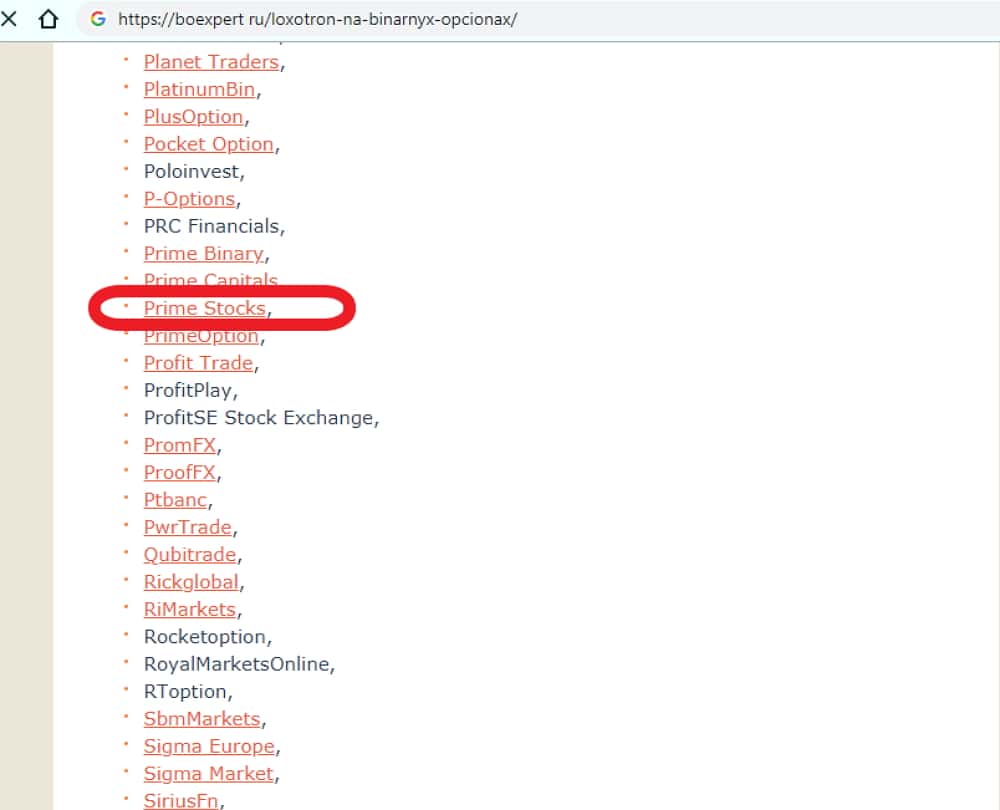Screen dimensions: 1000x810
Task: Open the PromFX link
Action: [180, 445]
